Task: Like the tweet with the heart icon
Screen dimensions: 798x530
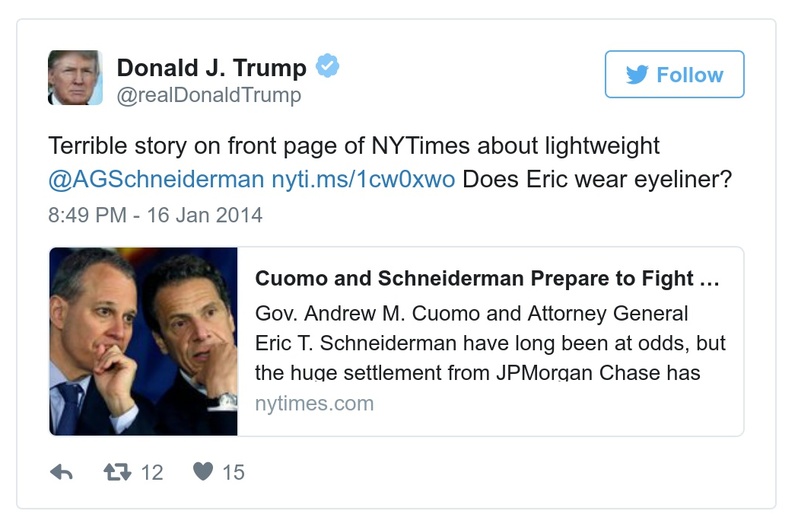Action: [202, 471]
